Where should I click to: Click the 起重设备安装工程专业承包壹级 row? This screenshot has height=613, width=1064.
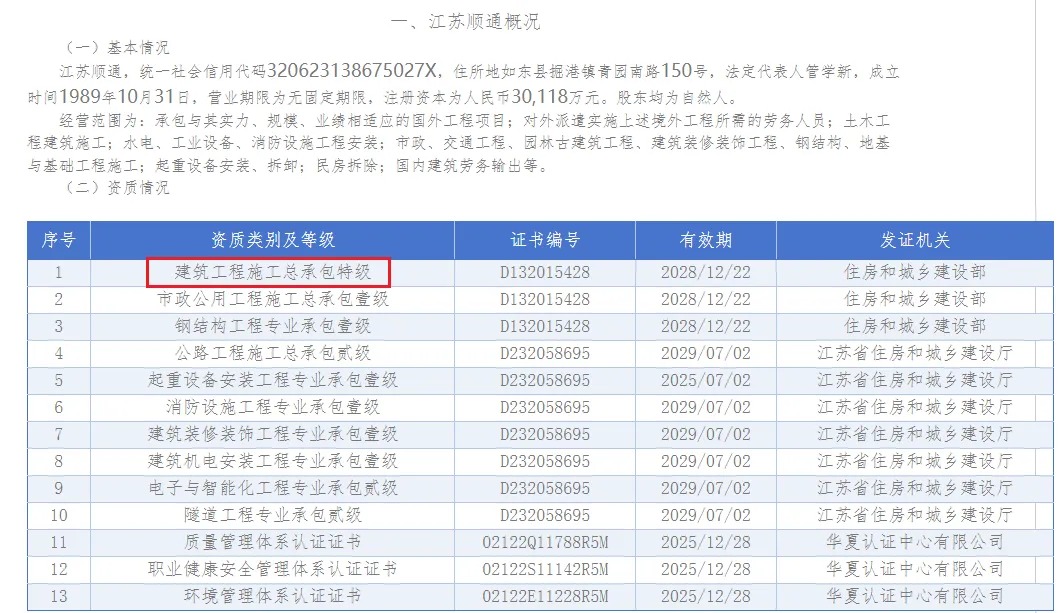point(272,380)
